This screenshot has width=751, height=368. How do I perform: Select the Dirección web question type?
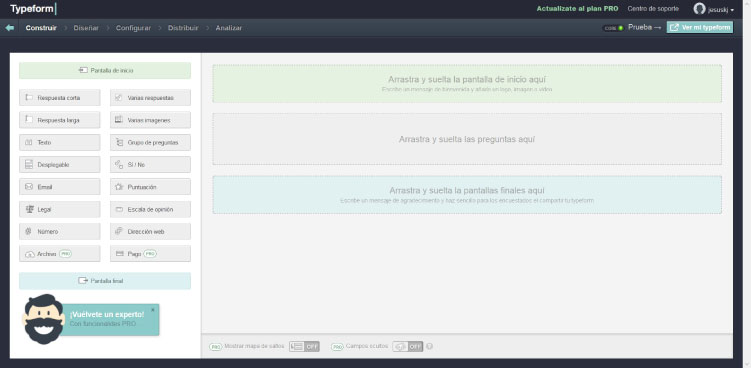(150, 231)
